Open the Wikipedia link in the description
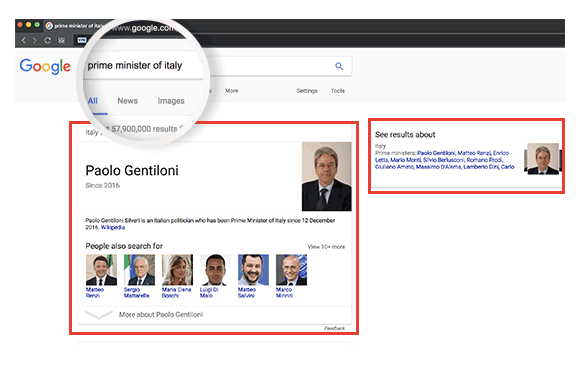The height and width of the screenshot is (382, 581). pyautogui.click(x=113, y=227)
